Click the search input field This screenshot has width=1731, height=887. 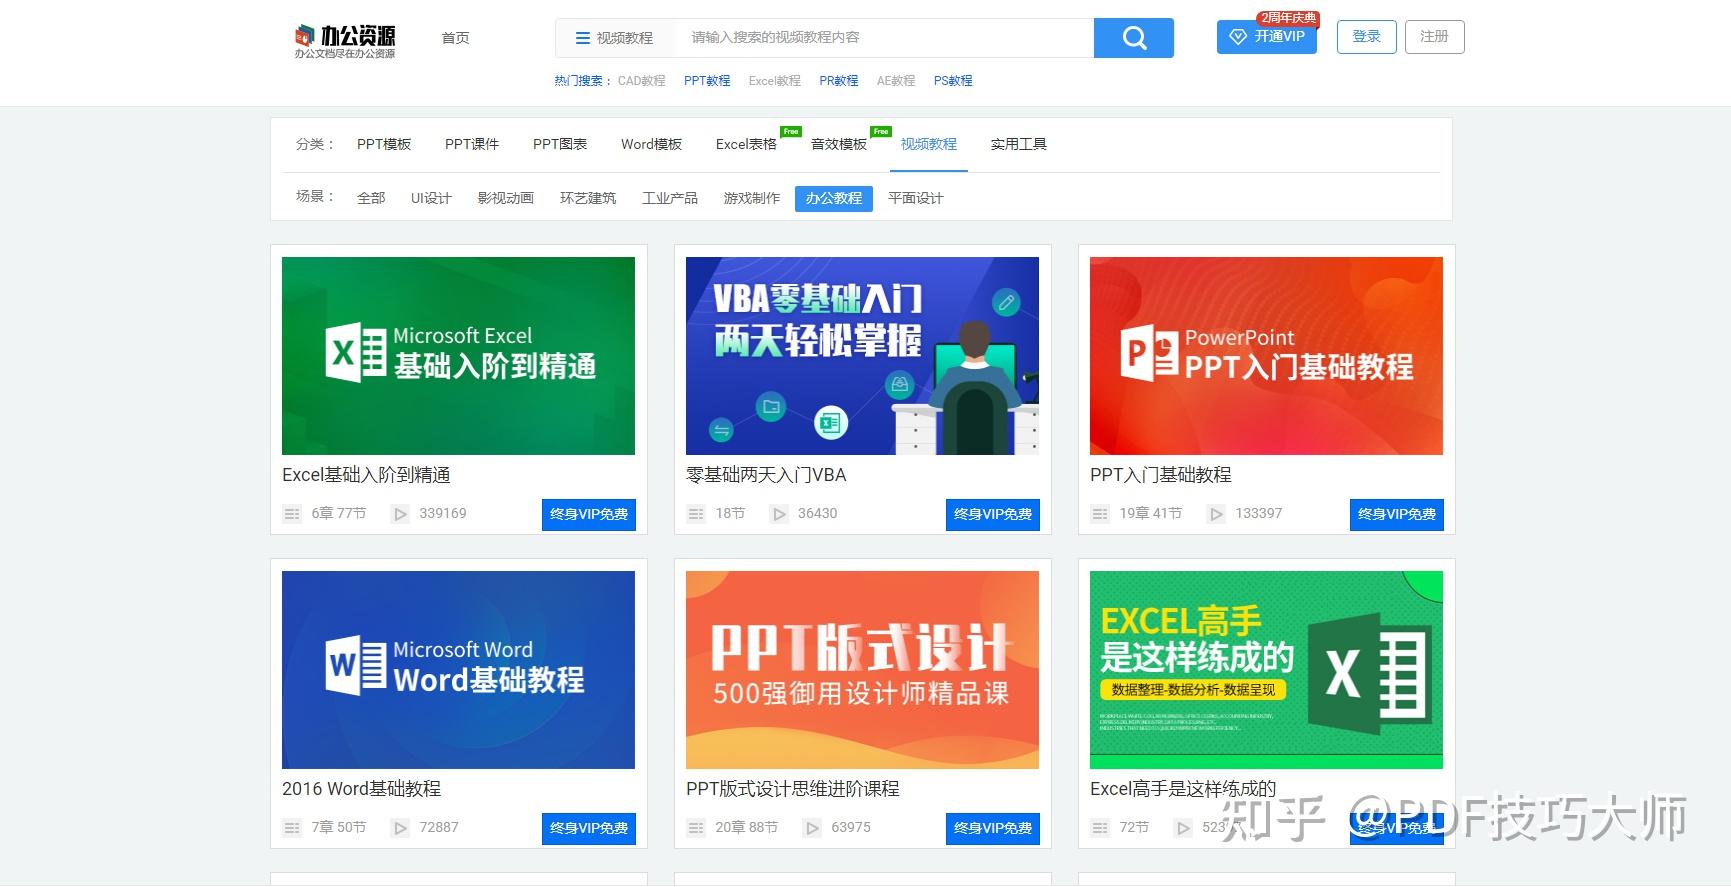885,38
